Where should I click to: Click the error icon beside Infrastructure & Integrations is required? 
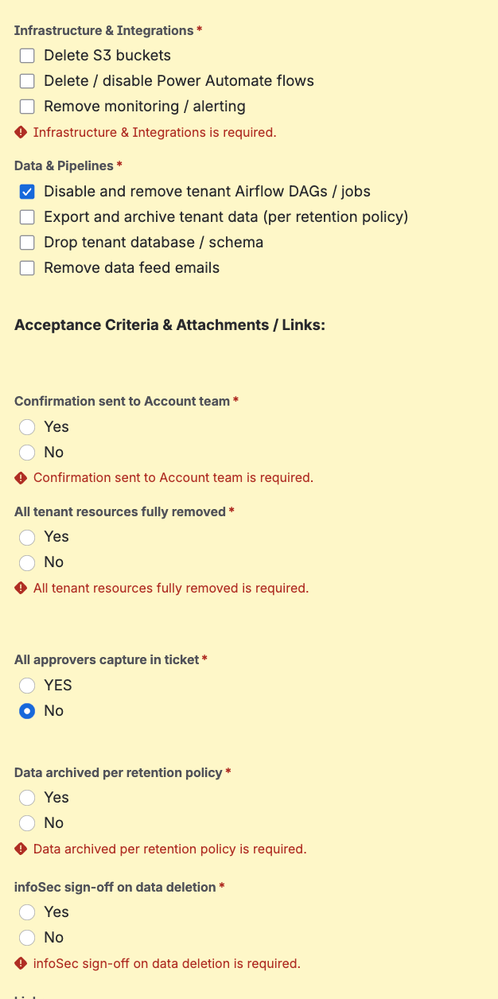click(x=20, y=133)
